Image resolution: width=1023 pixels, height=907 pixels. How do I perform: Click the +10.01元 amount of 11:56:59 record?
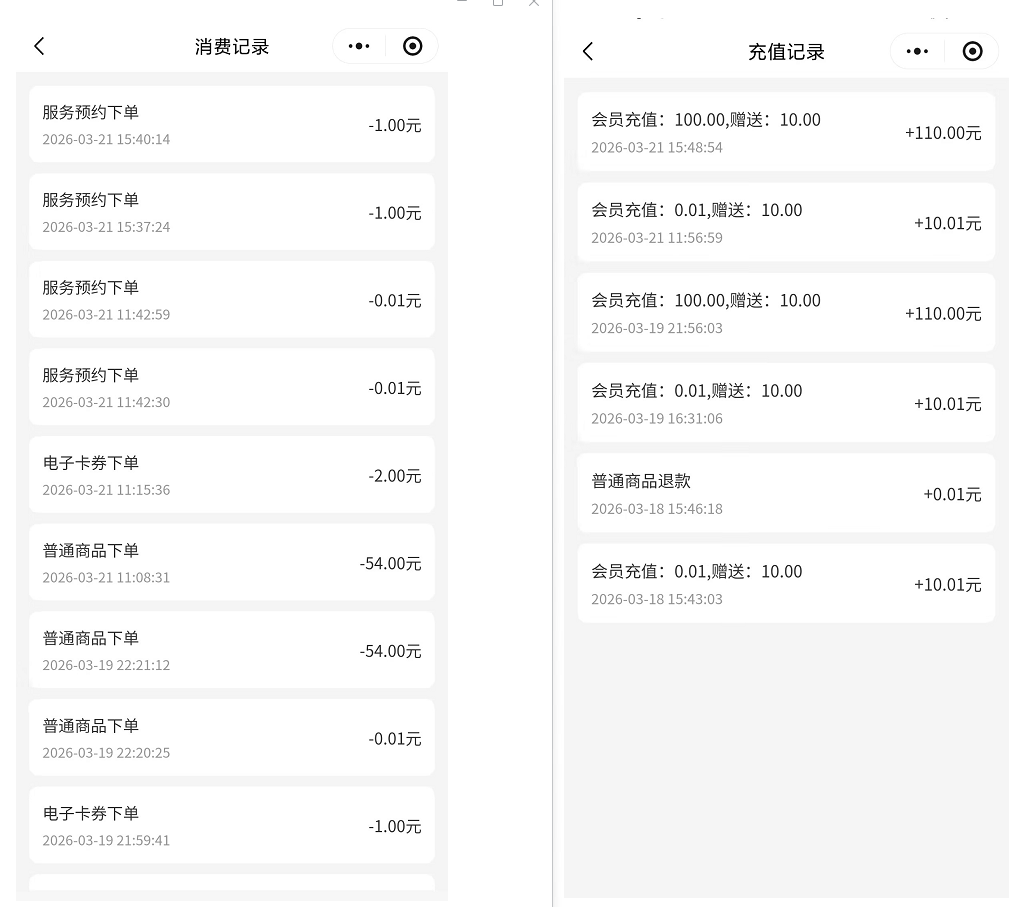pos(947,223)
